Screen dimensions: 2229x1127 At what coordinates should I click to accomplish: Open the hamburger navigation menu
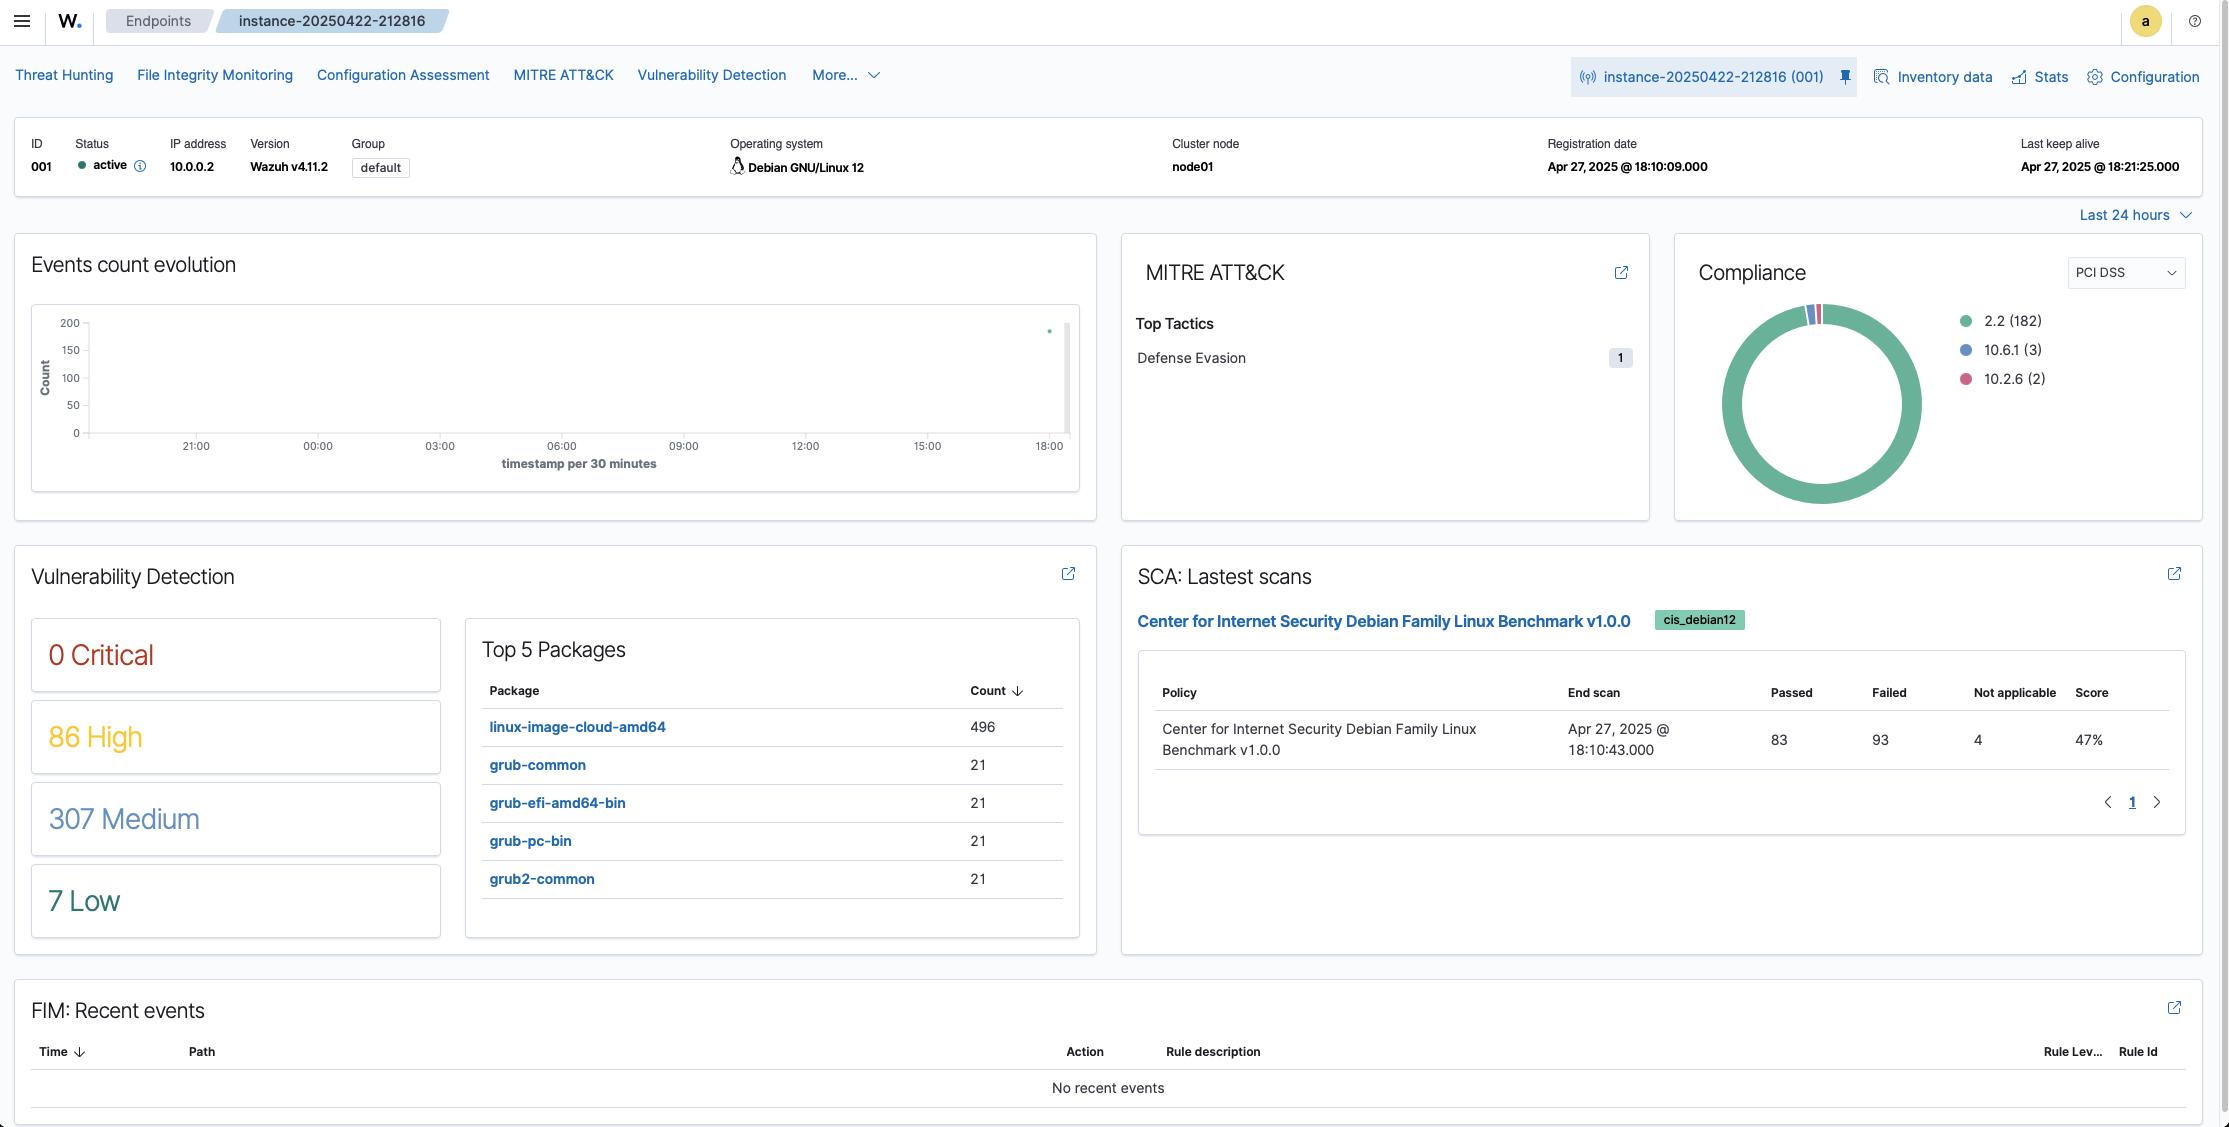(22, 21)
